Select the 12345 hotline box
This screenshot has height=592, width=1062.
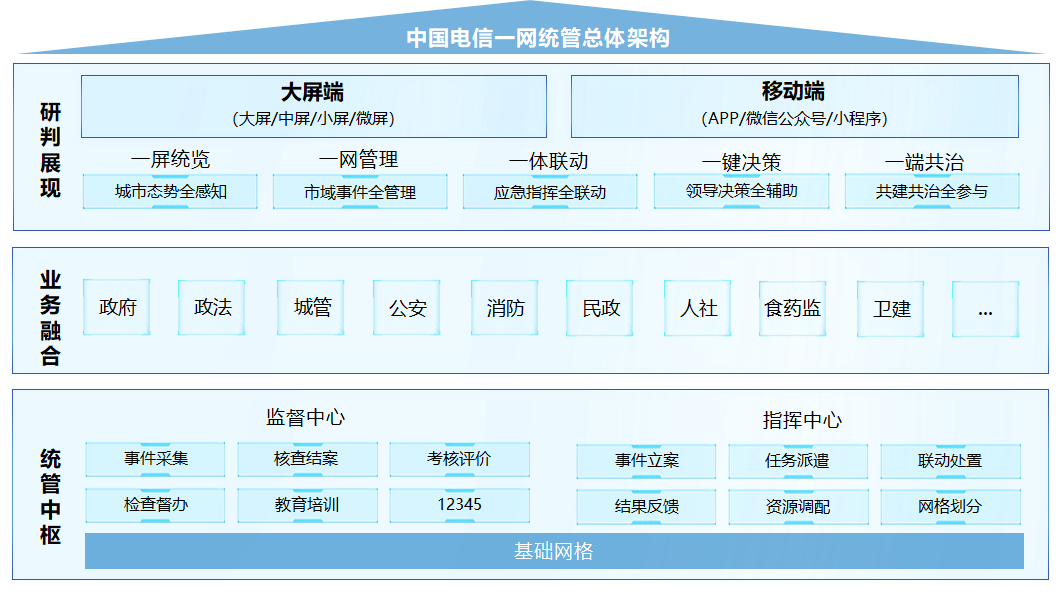[x=459, y=505]
